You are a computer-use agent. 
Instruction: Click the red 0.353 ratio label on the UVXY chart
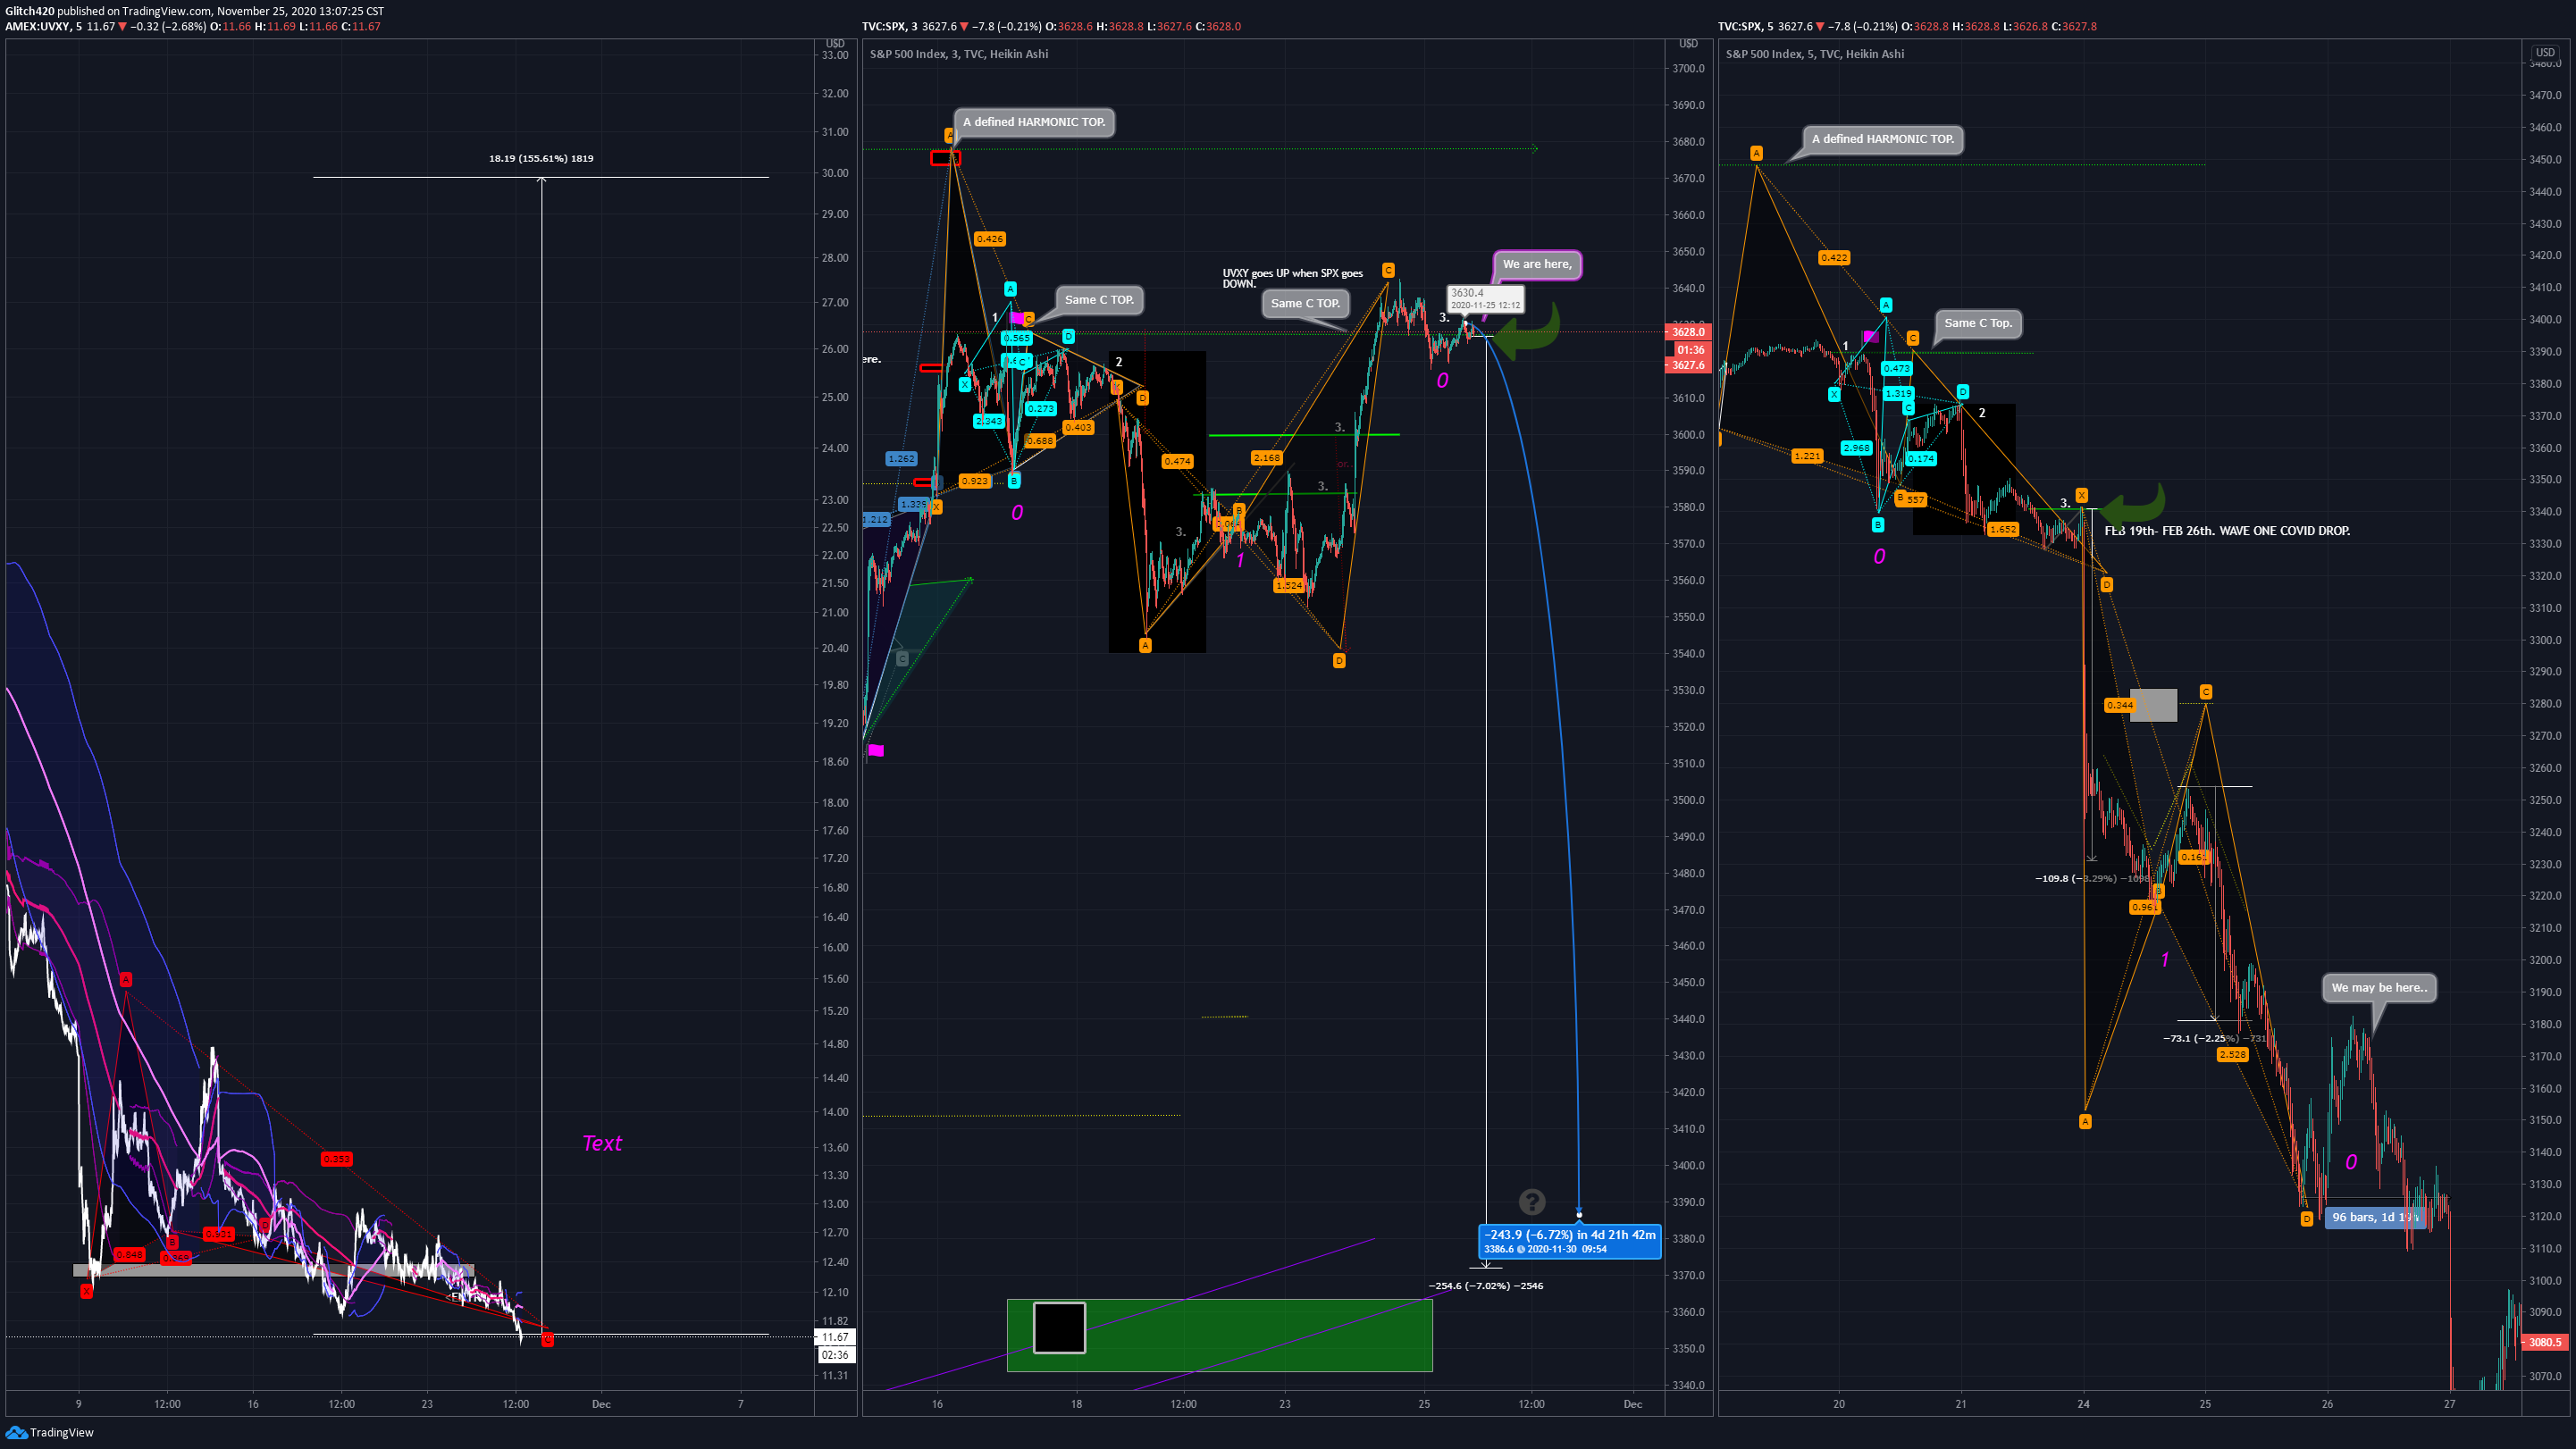point(337,1159)
